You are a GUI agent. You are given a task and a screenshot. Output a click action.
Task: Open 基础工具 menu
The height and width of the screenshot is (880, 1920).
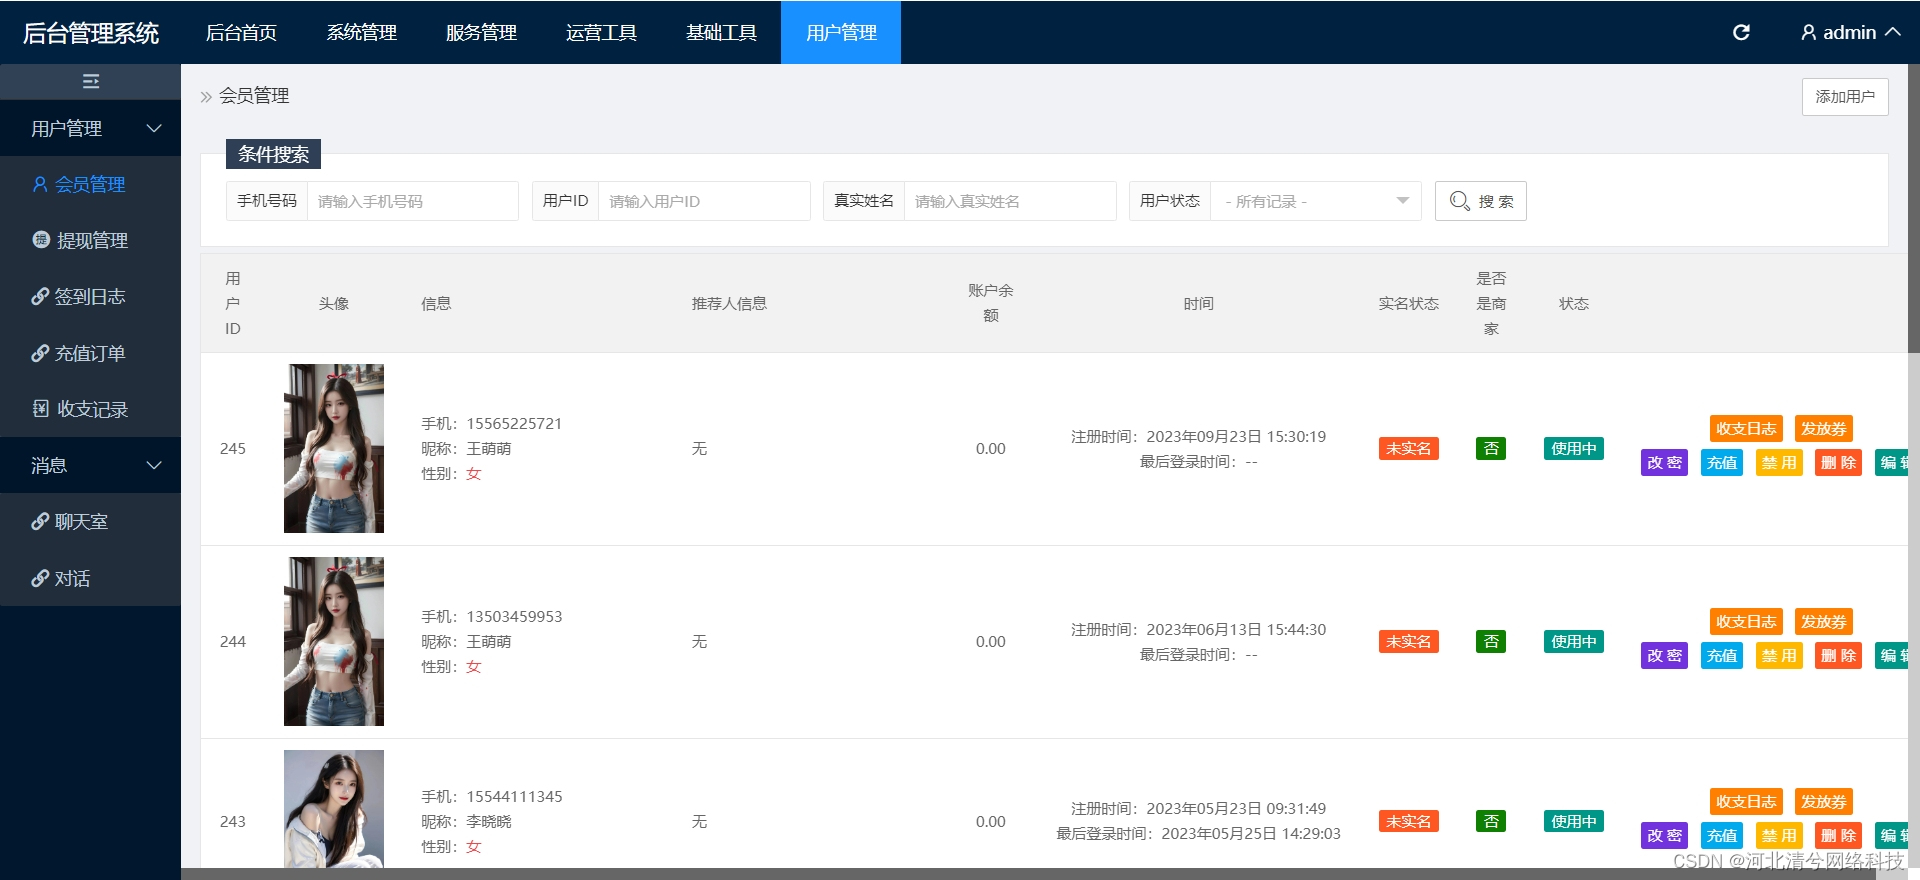tap(721, 32)
